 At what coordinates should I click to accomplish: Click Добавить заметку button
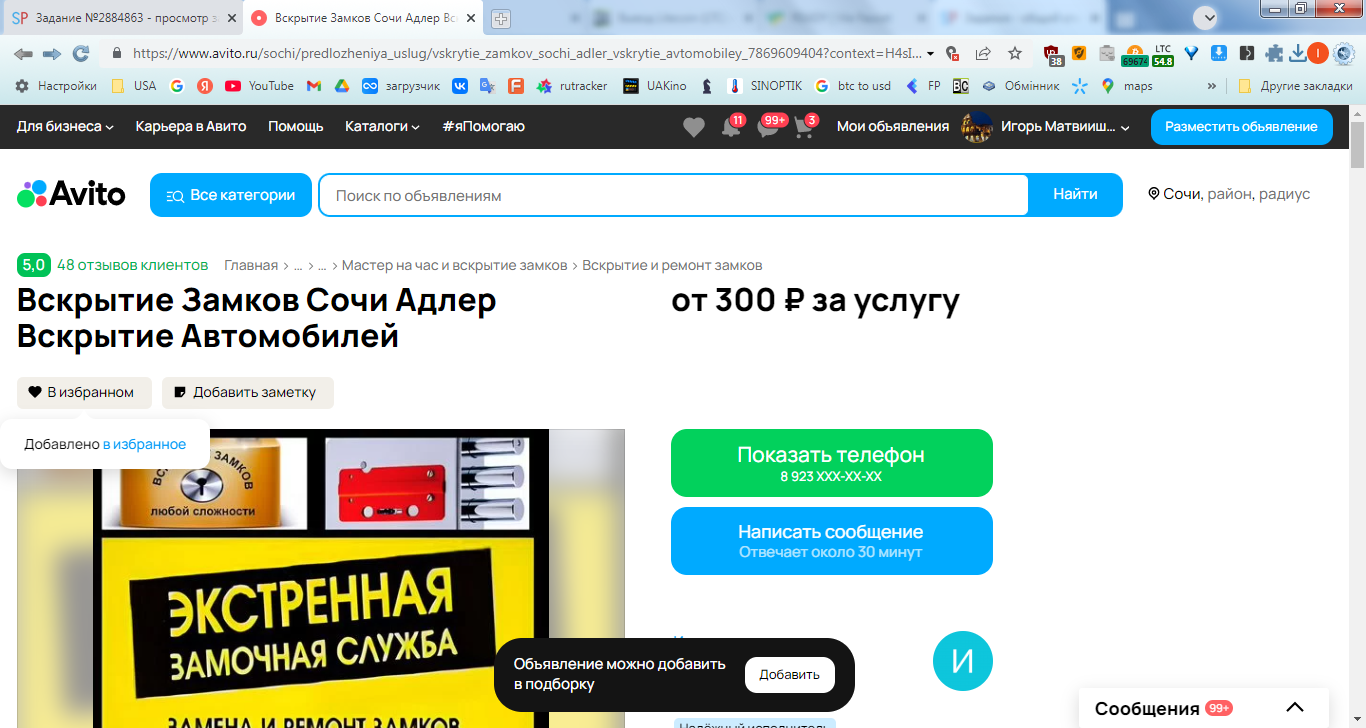pos(248,392)
